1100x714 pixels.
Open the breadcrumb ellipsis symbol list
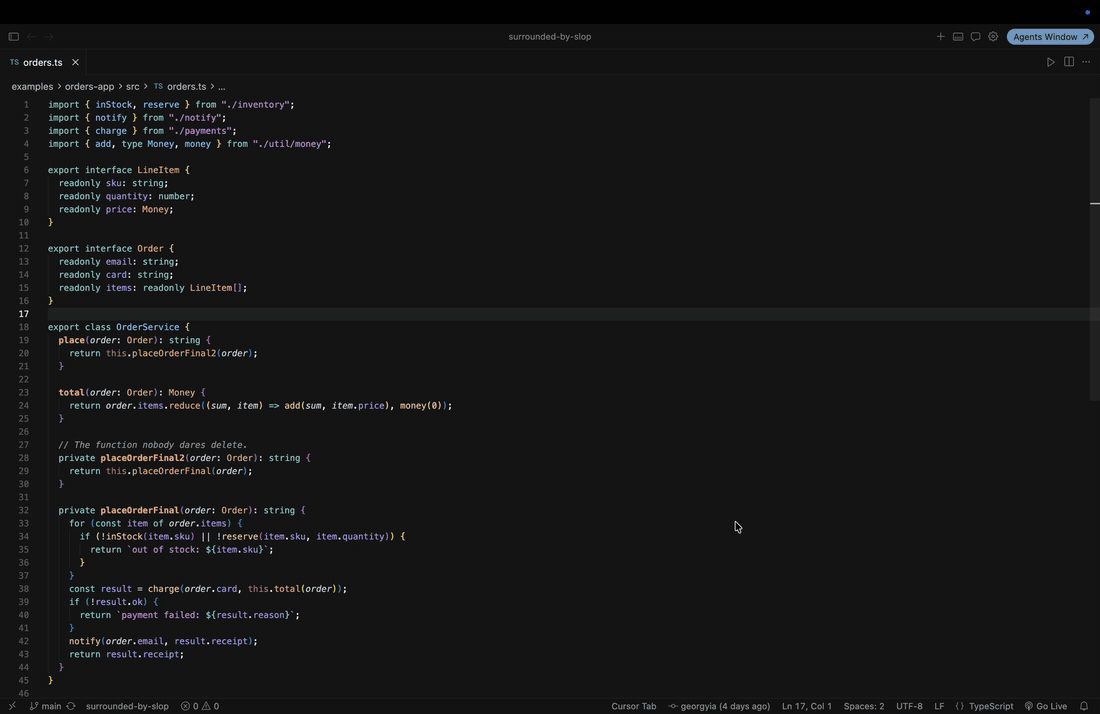click(x=222, y=86)
